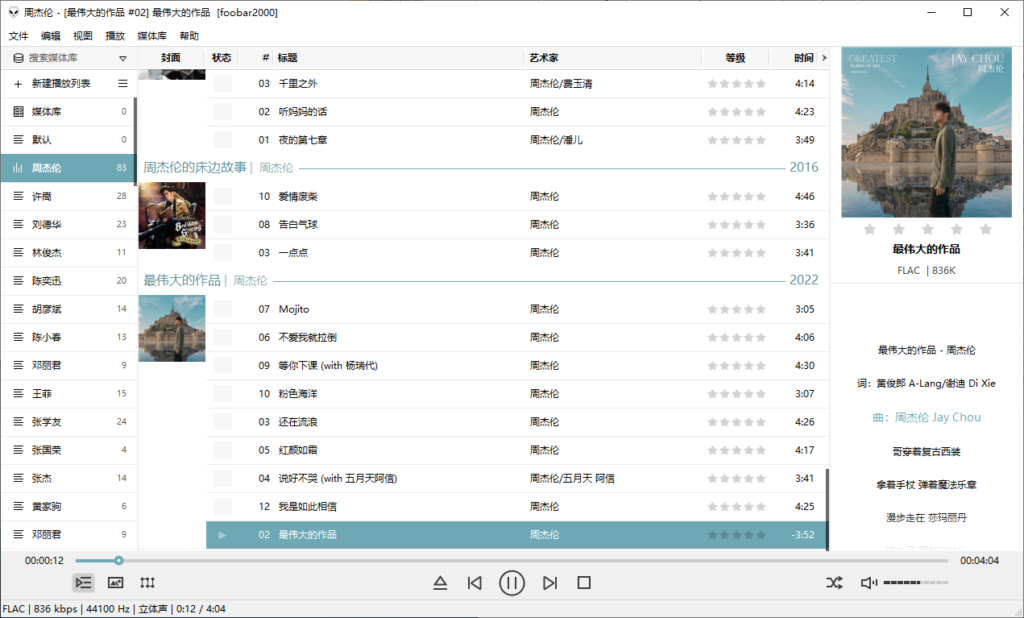Open the volume speaker icon

867,582
